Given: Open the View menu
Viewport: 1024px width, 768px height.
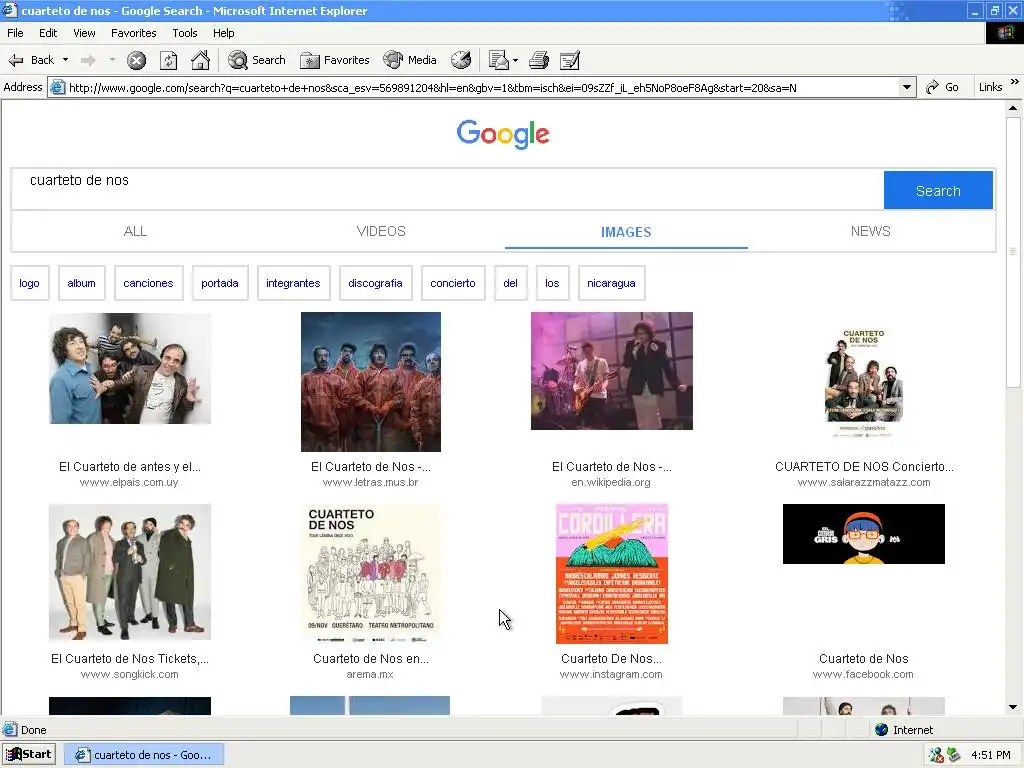Looking at the screenshot, I should tap(84, 33).
